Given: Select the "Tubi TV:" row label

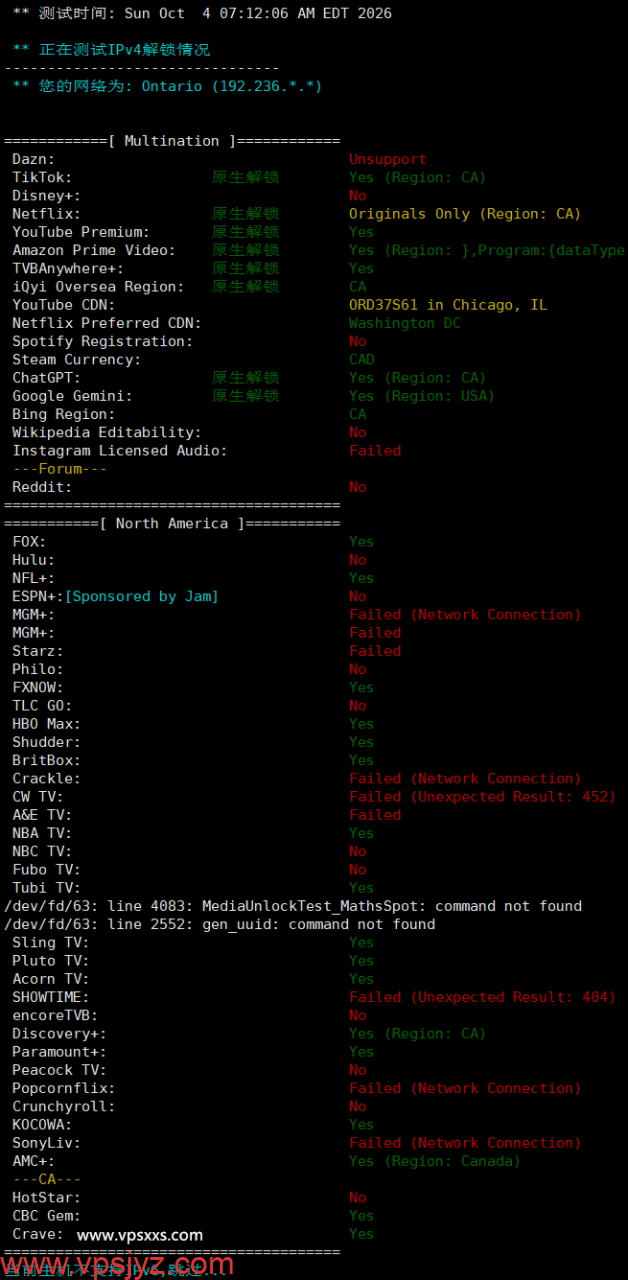Looking at the screenshot, I should coord(46,887).
